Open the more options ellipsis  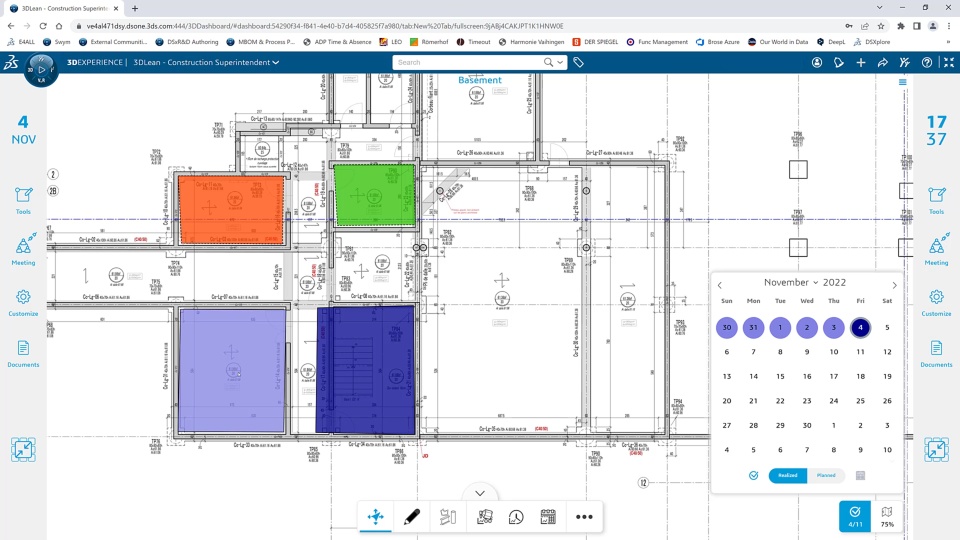pos(584,517)
